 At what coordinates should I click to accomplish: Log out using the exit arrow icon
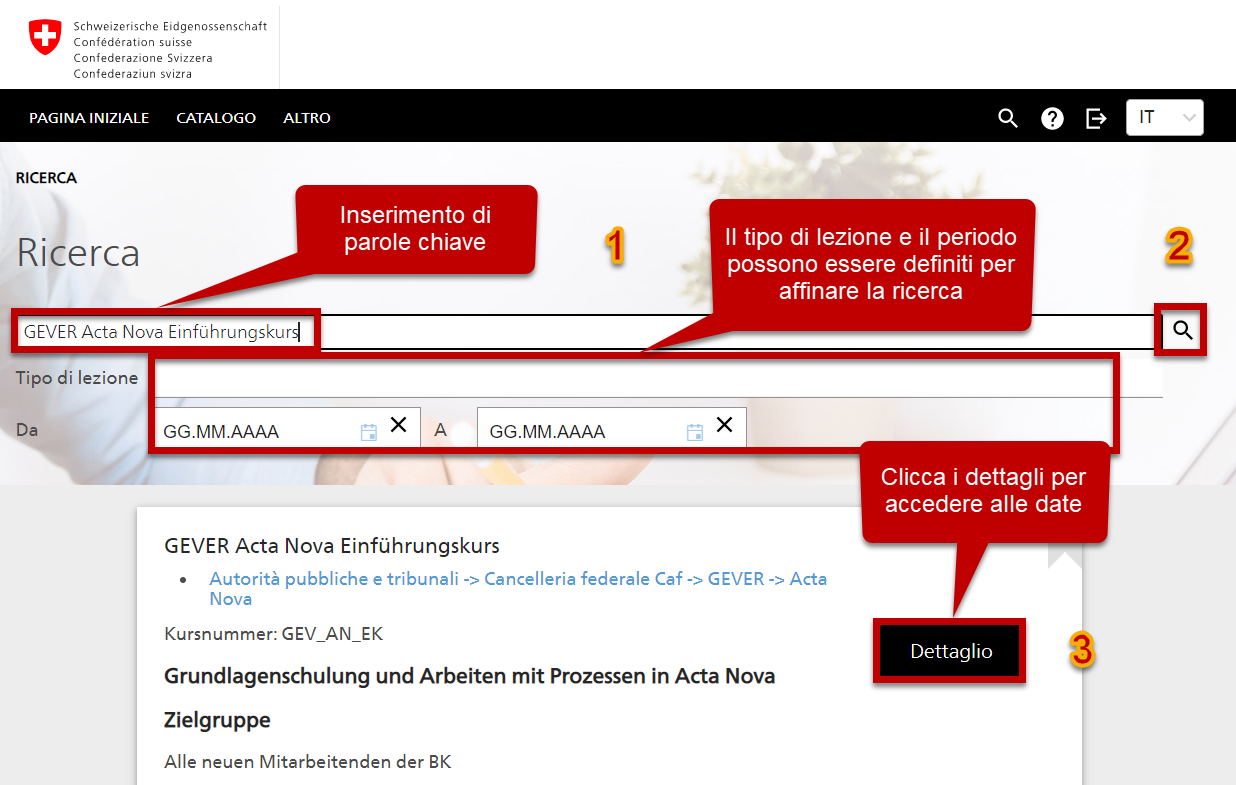click(1096, 118)
